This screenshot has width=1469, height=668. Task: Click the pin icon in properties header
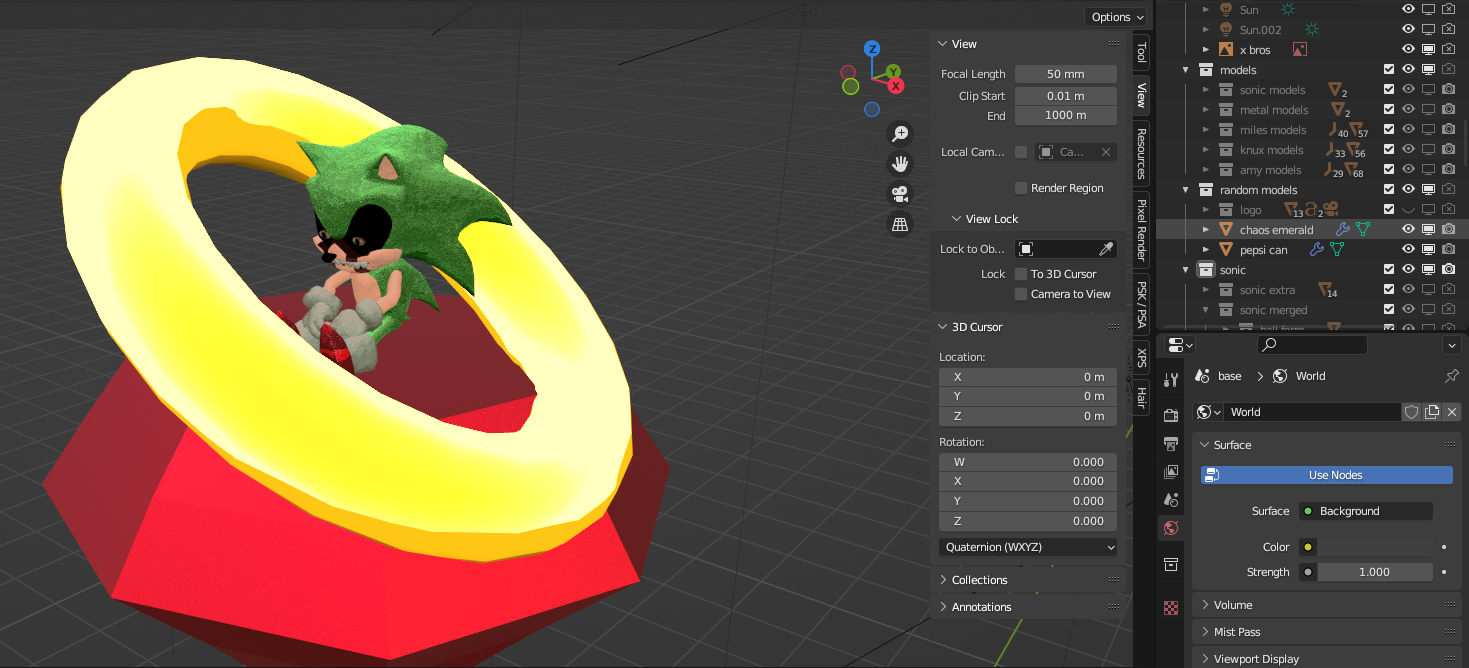(1452, 376)
